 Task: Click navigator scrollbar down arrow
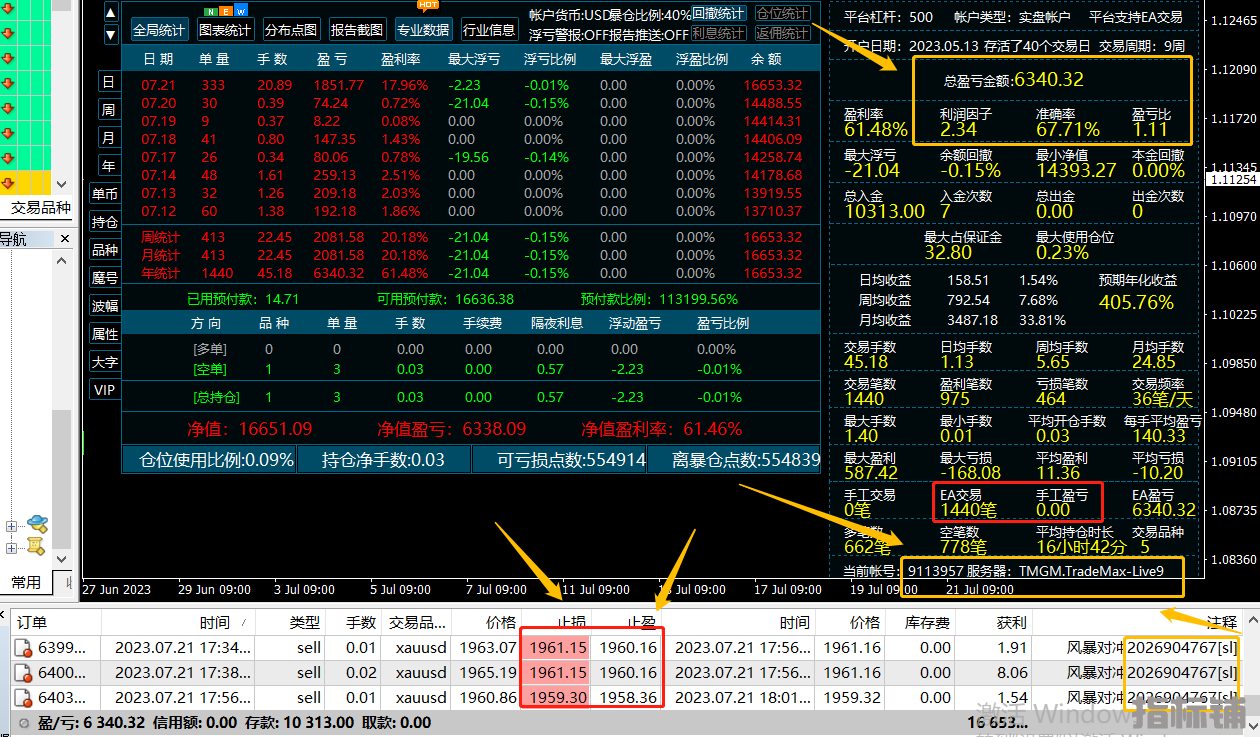(x=62, y=559)
